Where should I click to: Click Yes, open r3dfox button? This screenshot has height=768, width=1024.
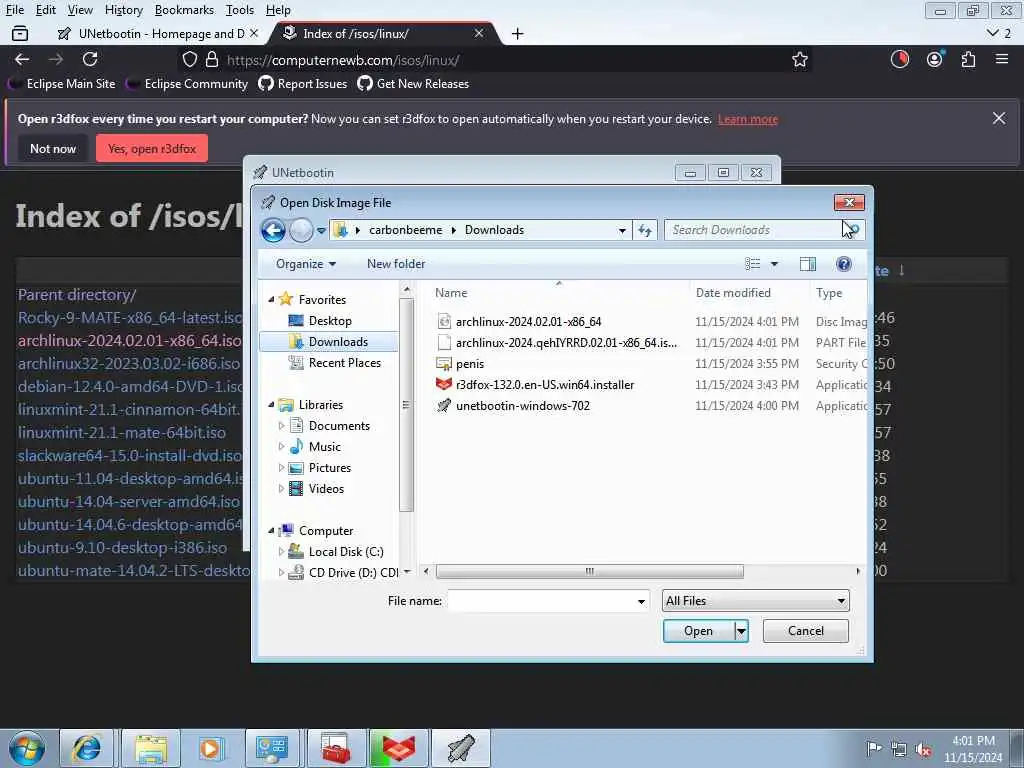point(152,149)
